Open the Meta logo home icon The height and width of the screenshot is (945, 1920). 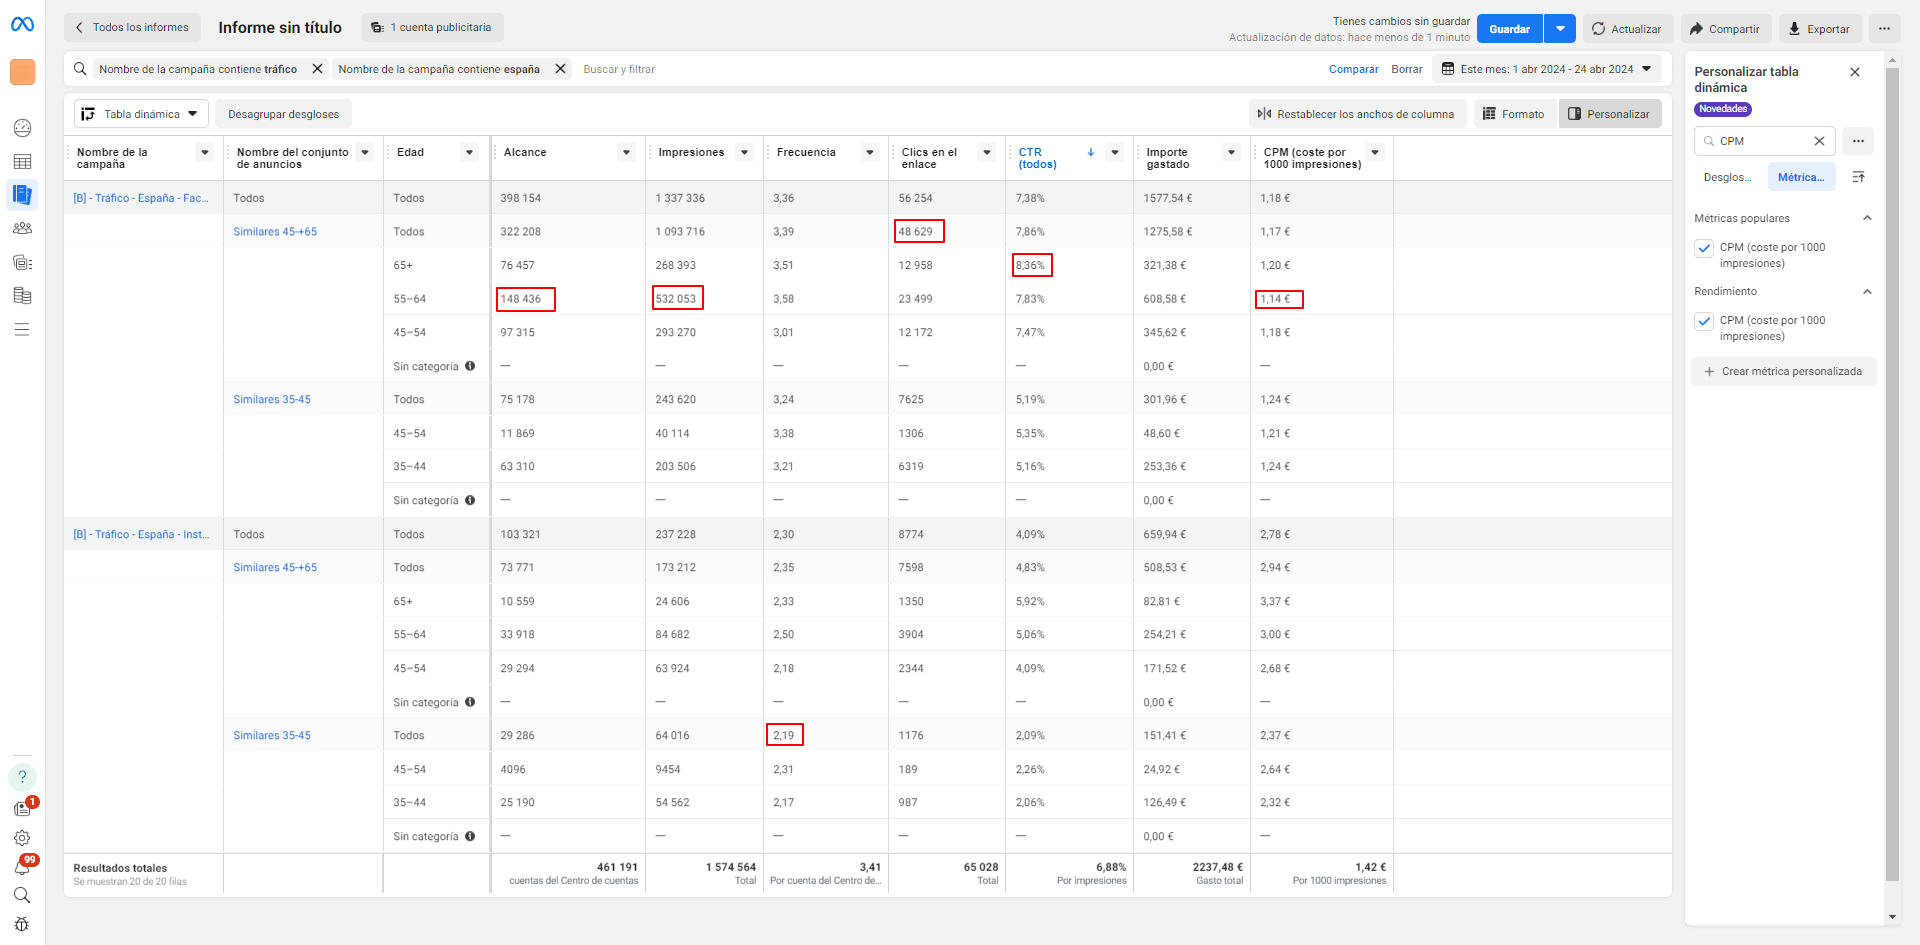(22, 24)
